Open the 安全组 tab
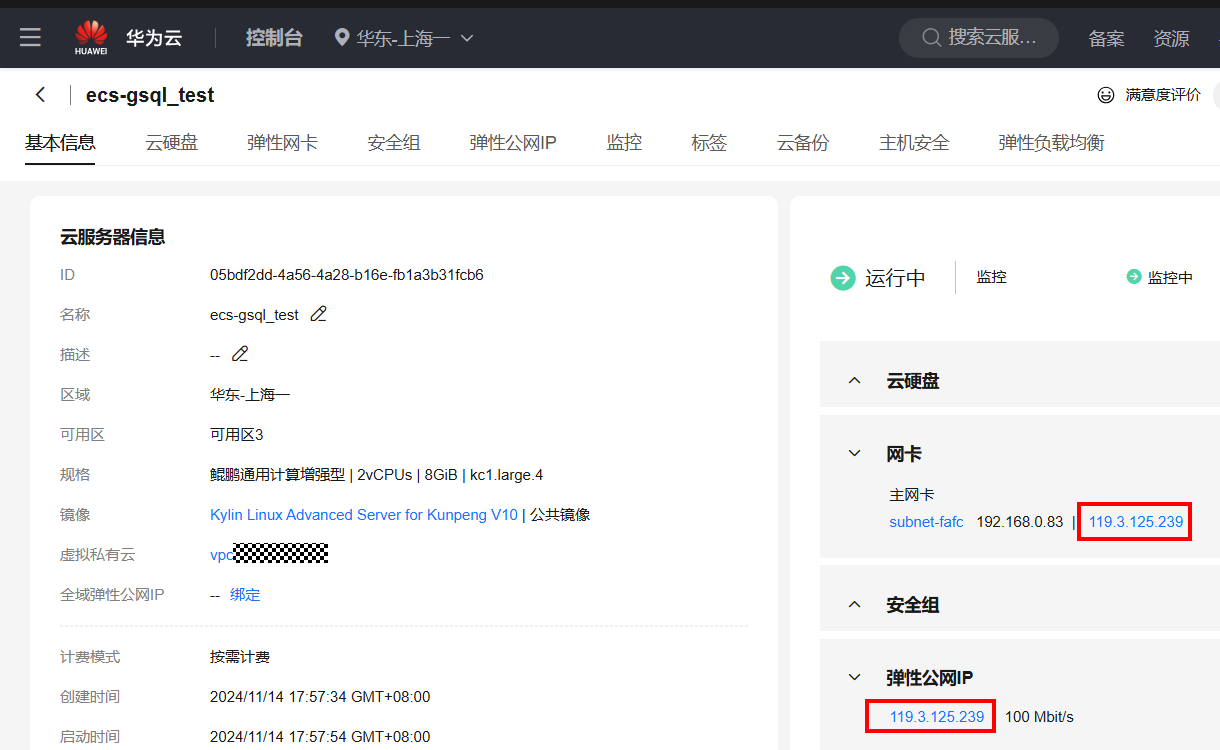 (394, 143)
